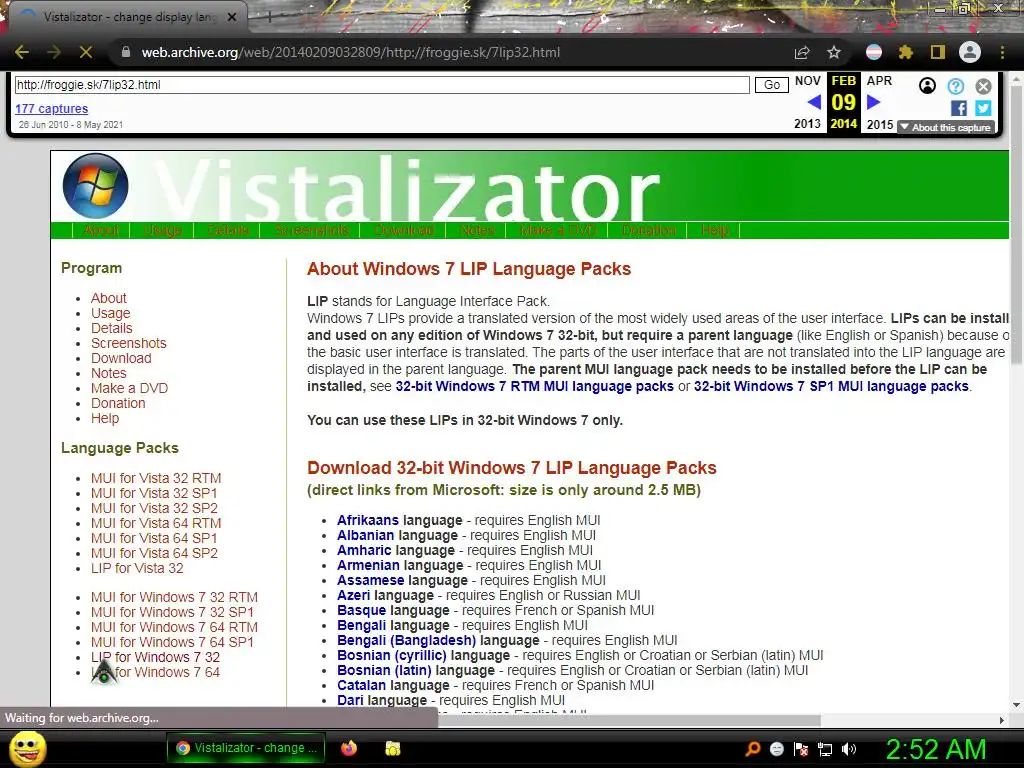
Task: Open MUI for Vista 32 SP2 link
Action: tap(154, 508)
